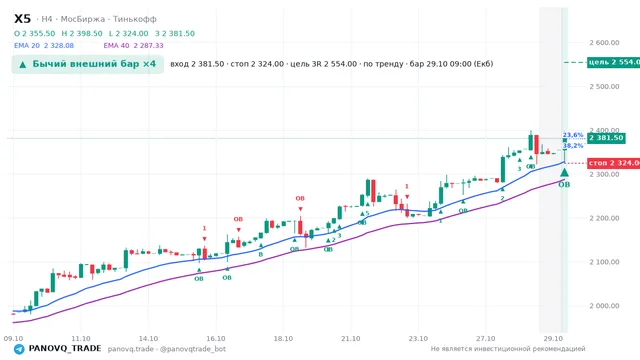Click the 38,2% Fibonacci level label
Image resolution: width=640 pixels, height=360 pixels.
[x=573, y=145]
